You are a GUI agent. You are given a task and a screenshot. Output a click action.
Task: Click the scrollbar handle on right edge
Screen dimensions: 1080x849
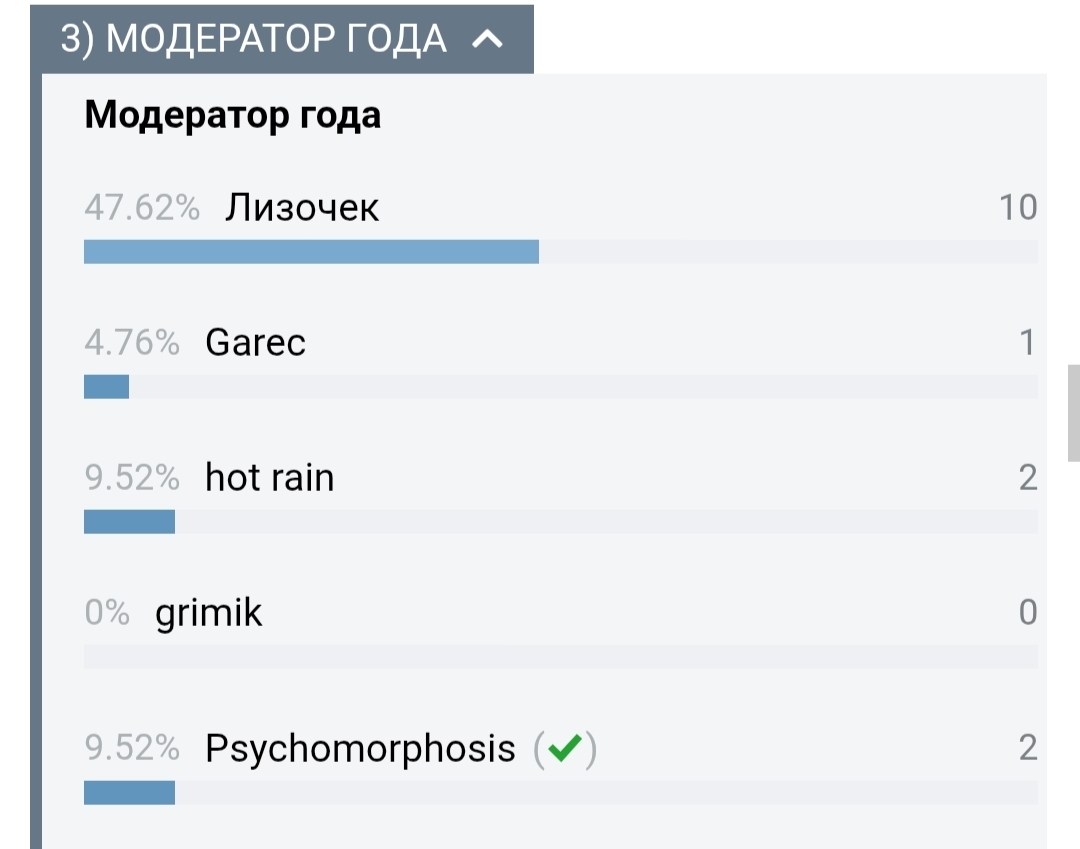click(x=1074, y=410)
